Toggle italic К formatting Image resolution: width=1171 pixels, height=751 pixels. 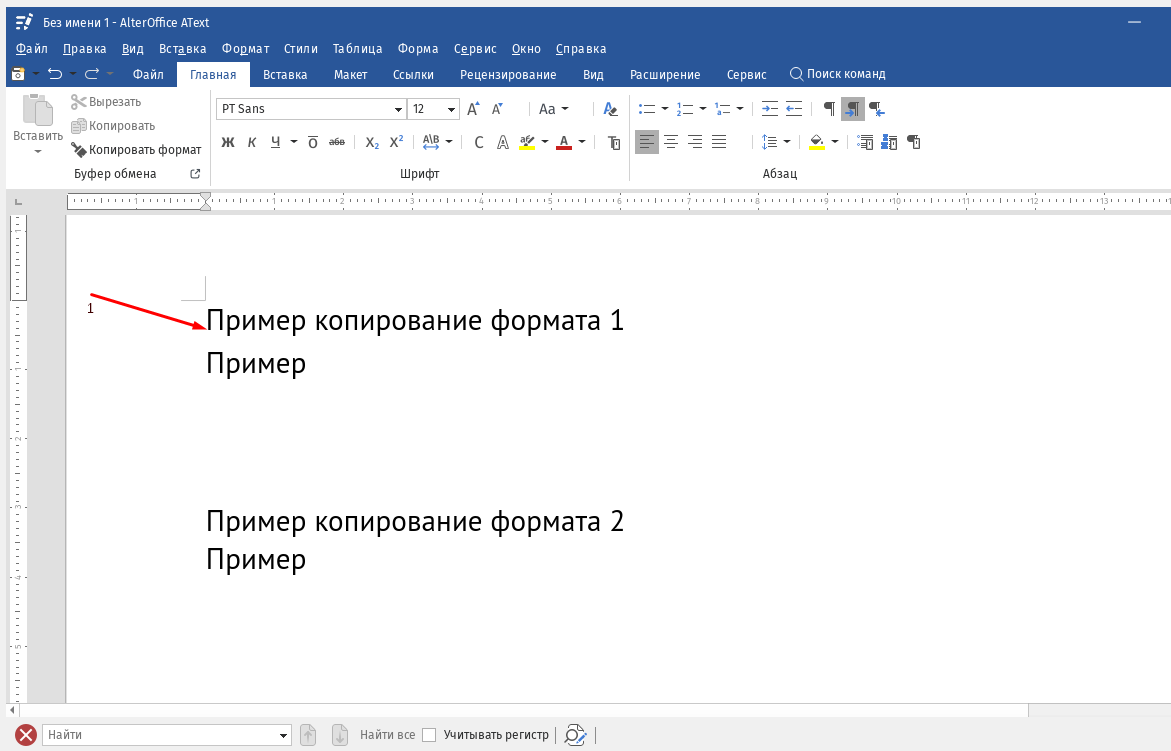(252, 142)
